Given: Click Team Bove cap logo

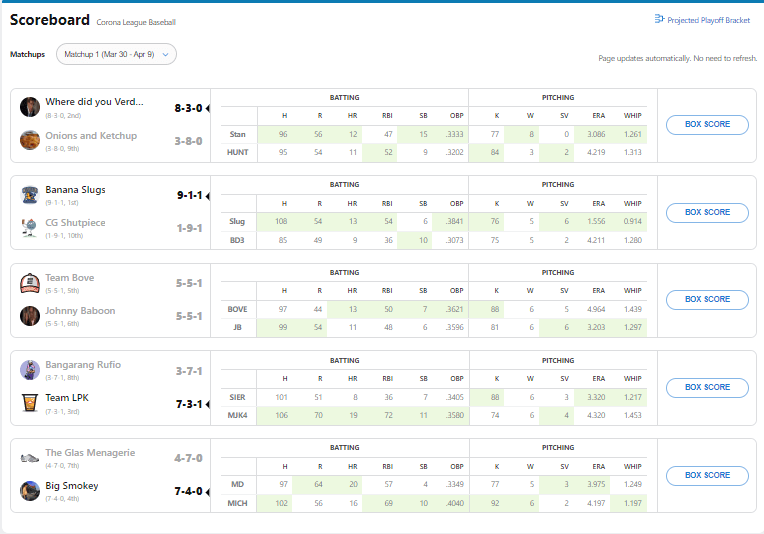Looking at the screenshot, I should (x=30, y=283).
